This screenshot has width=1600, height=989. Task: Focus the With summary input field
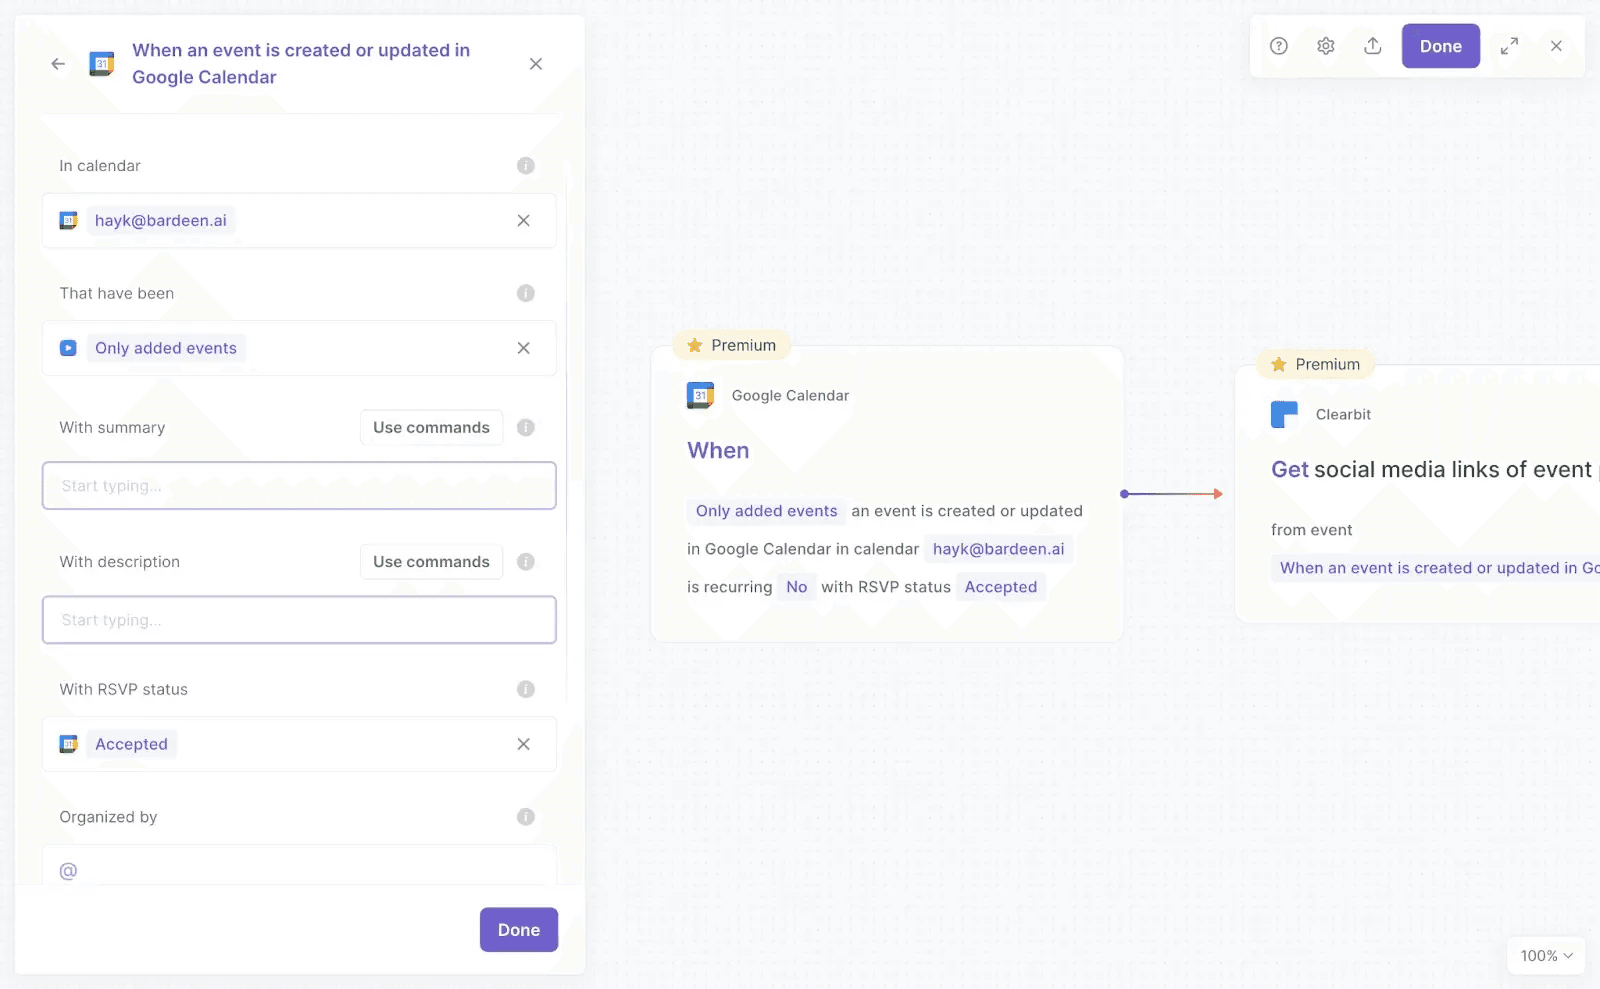click(x=299, y=486)
